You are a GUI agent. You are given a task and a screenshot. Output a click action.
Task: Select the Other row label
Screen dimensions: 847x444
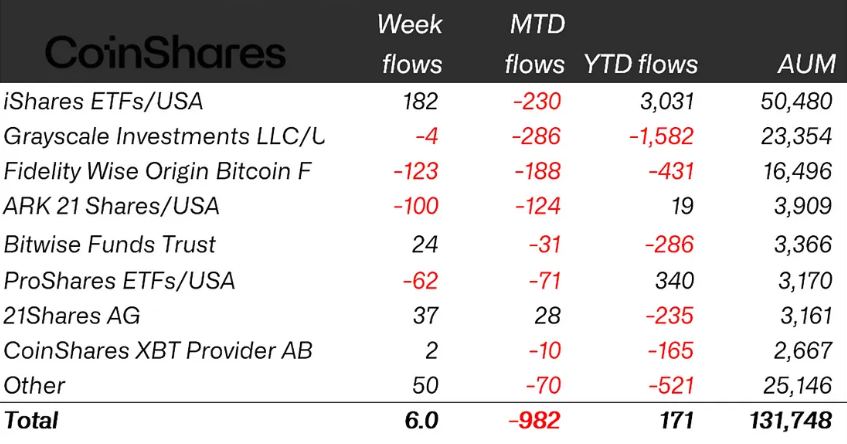click(x=35, y=386)
